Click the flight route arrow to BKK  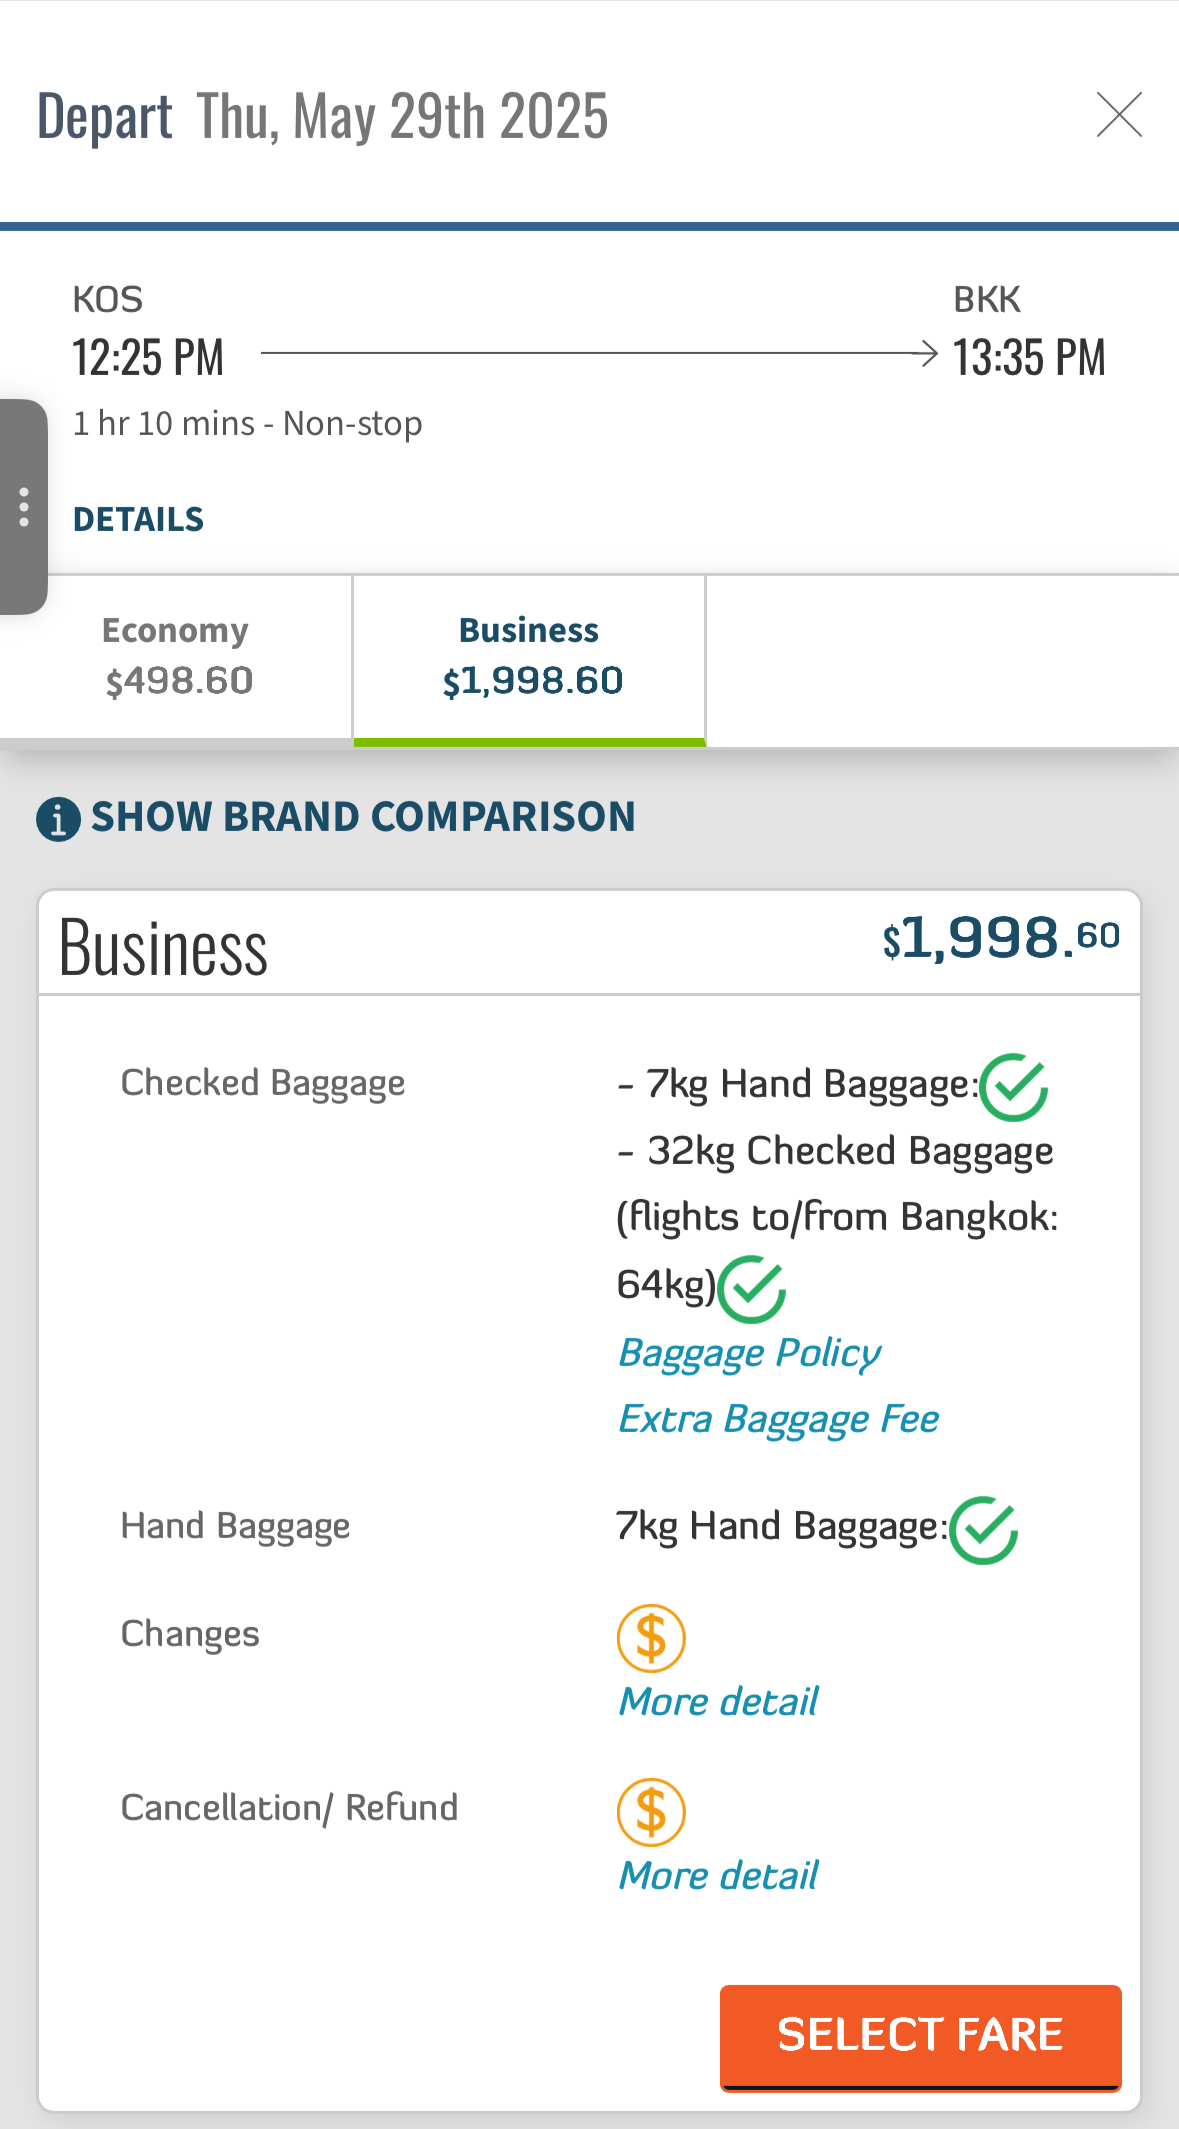599,353
